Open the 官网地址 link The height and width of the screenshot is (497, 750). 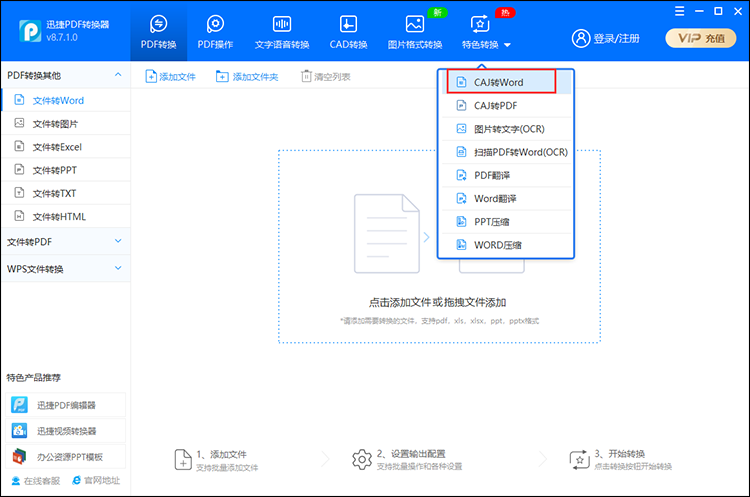pos(96,480)
